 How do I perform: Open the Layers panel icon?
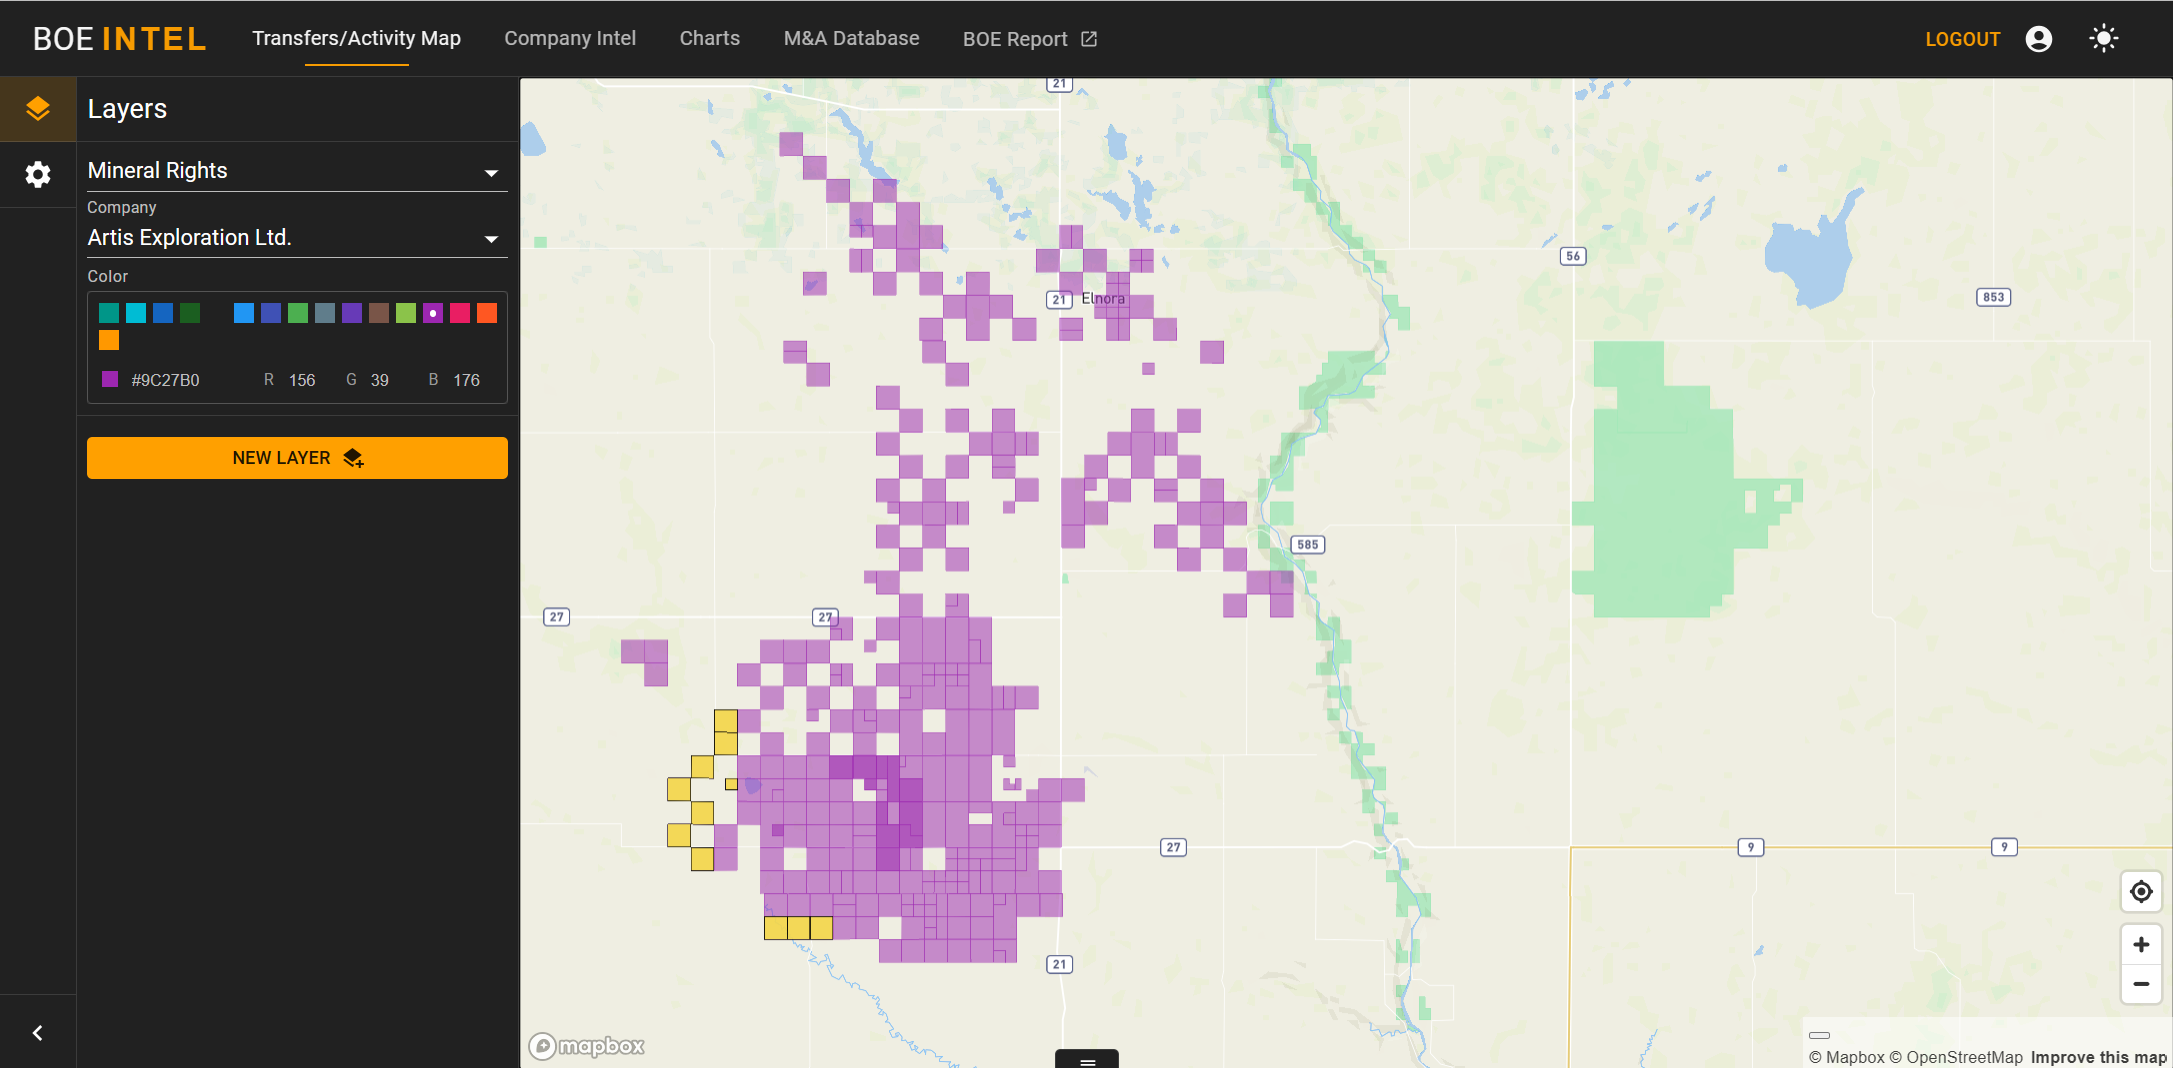[x=38, y=109]
